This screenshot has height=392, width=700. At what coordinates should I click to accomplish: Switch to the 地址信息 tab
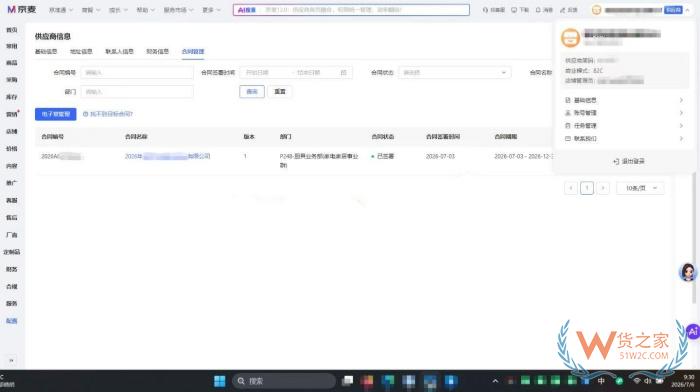click(81, 51)
